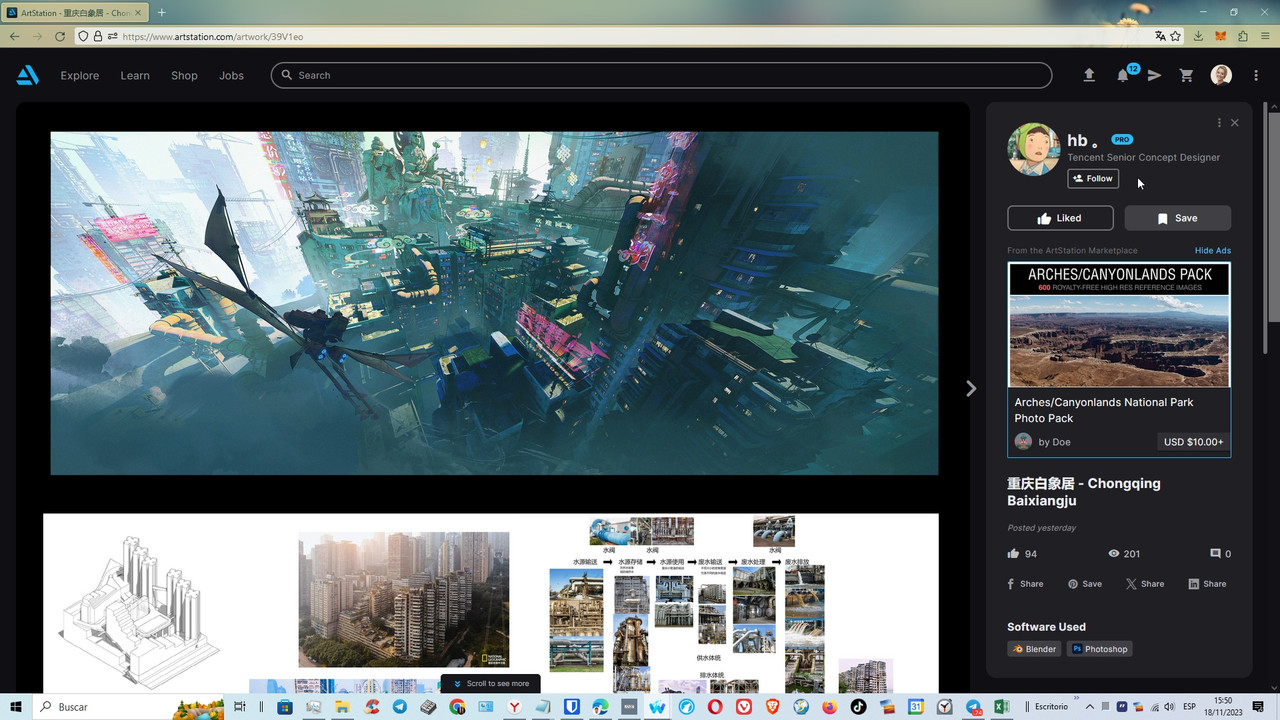This screenshot has height=720, width=1280.
Task: Open the ArtStation header three-dot menu
Action: pos(1256,75)
